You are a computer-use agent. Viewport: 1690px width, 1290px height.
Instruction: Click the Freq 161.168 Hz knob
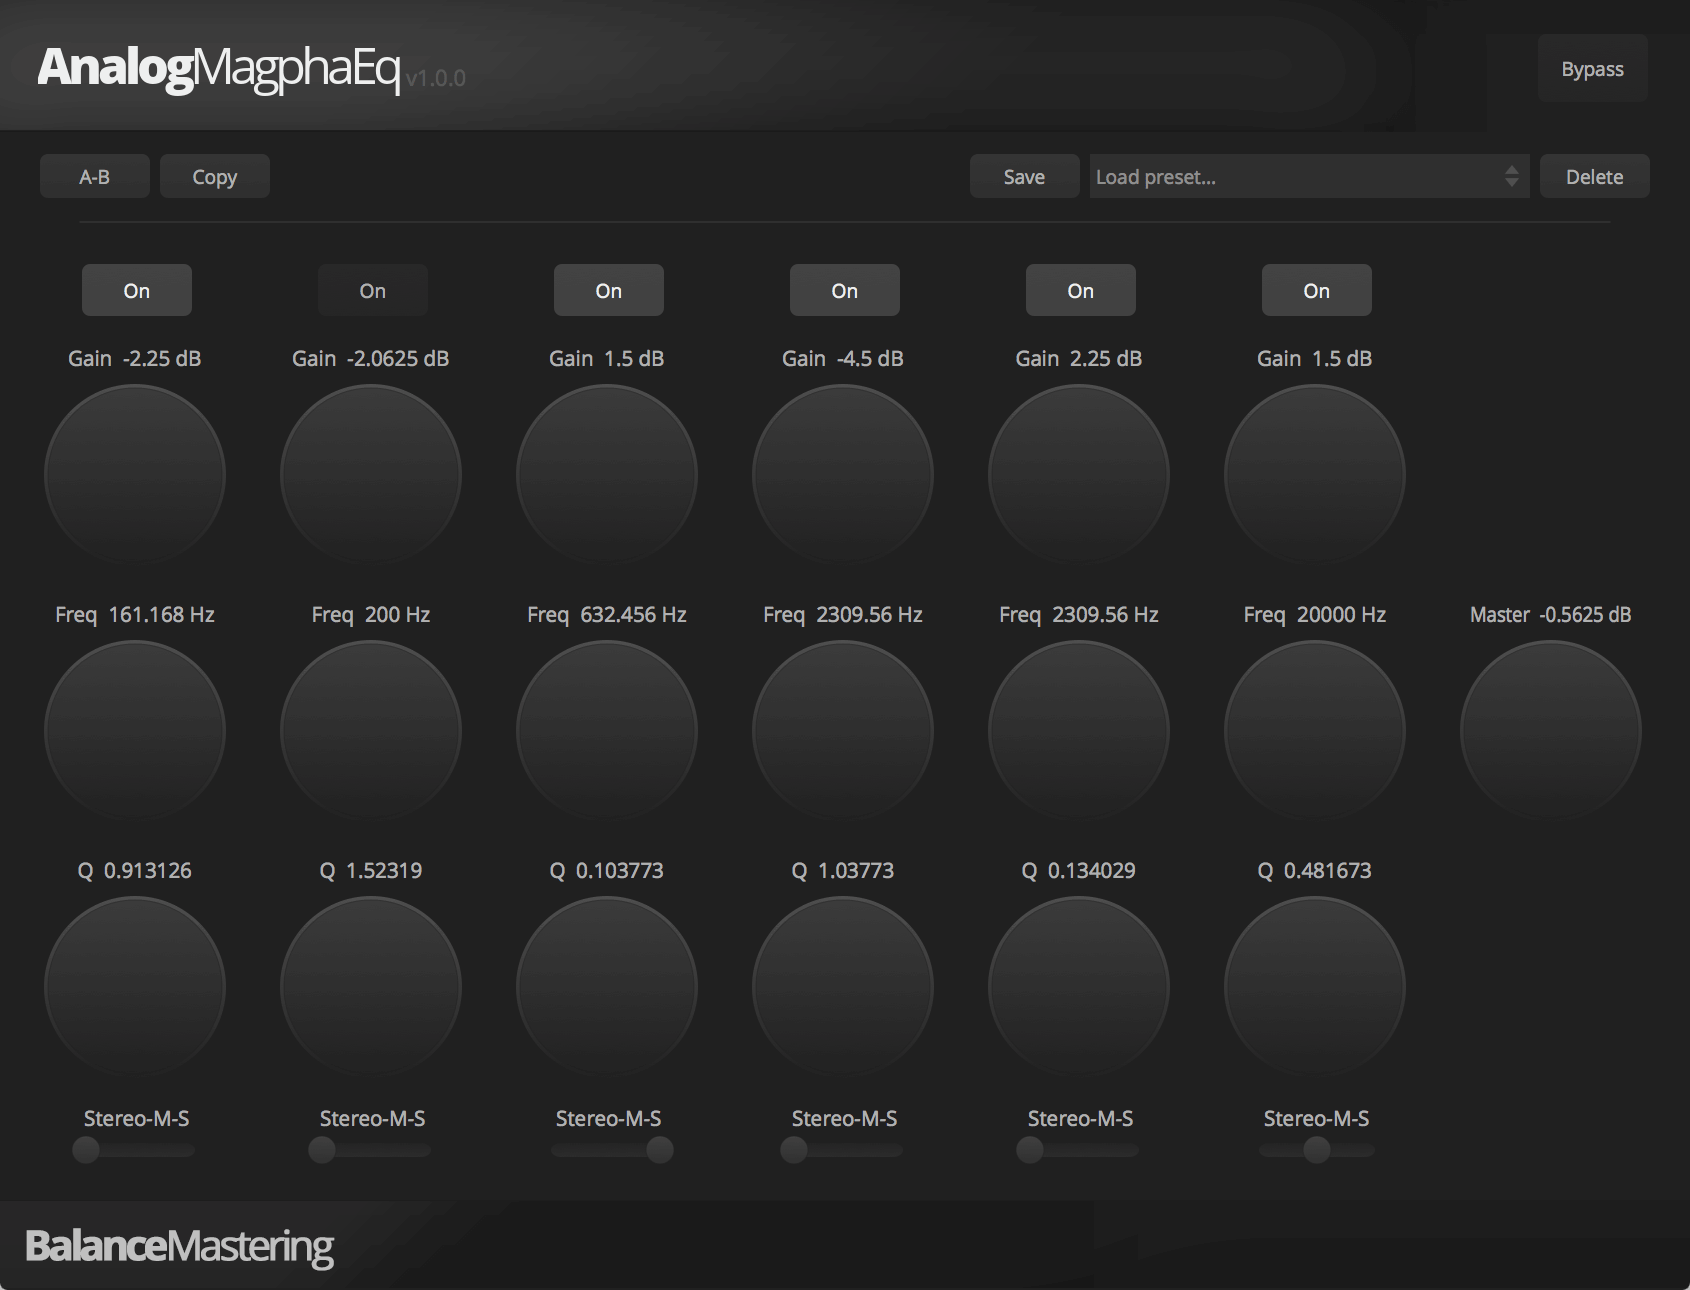point(135,731)
